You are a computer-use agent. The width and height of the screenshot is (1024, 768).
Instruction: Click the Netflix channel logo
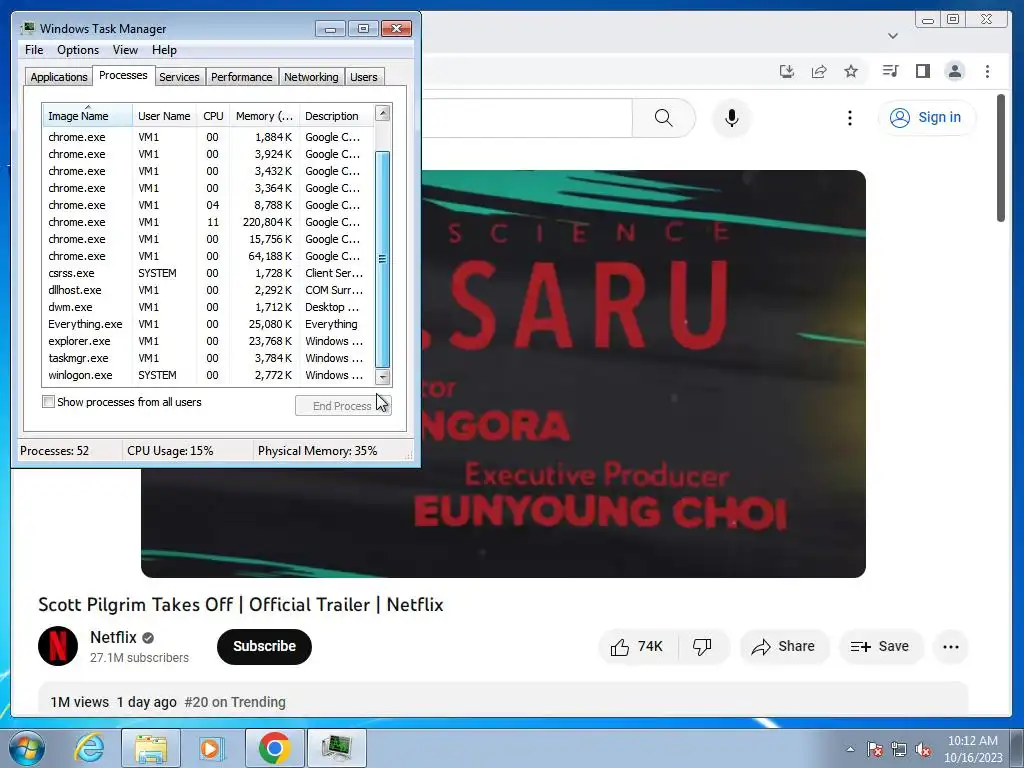click(58, 646)
